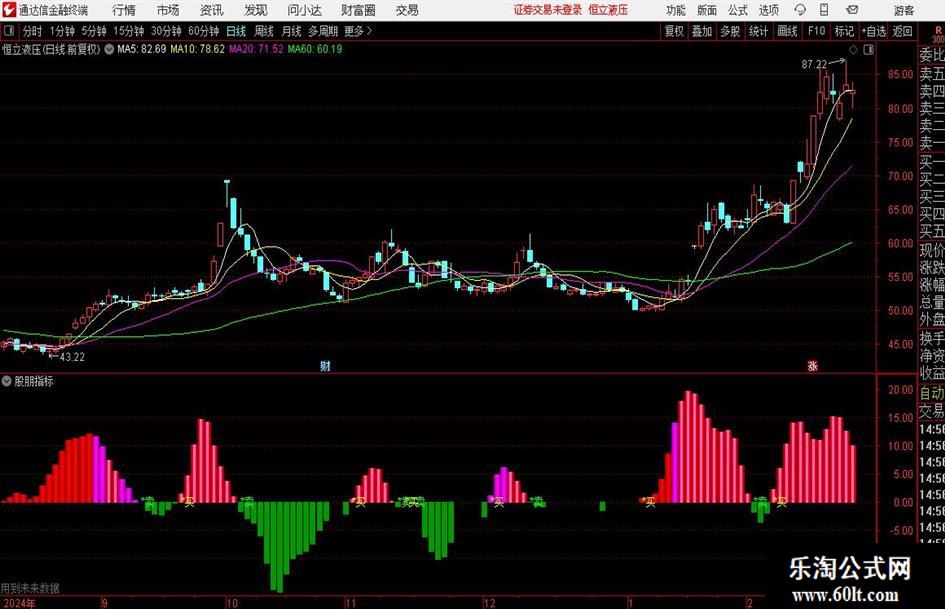Click the 叠加 overlay button
Image resolution: width=945 pixels, height=609 pixels.
tap(702, 31)
